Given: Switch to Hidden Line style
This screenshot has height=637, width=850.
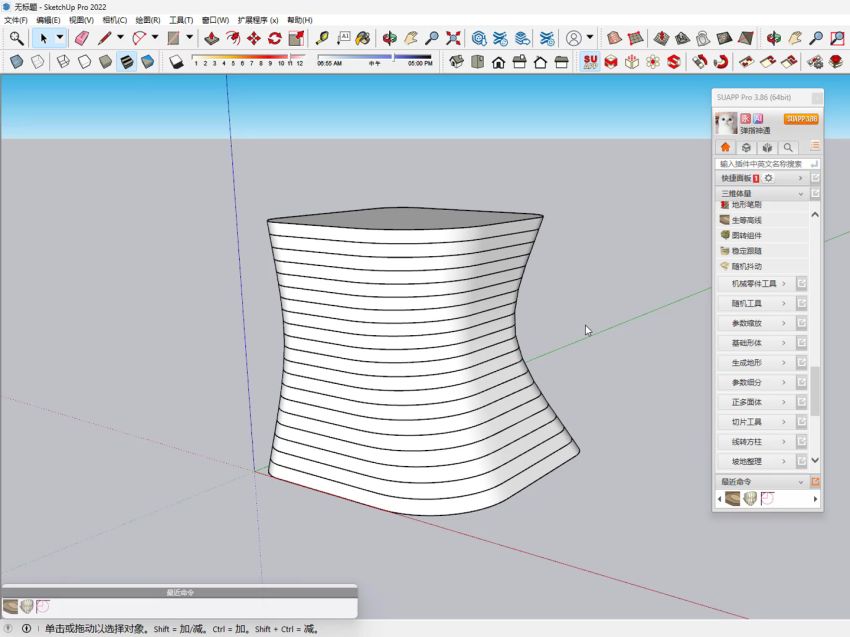Looking at the screenshot, I should (x=84, y=62).
